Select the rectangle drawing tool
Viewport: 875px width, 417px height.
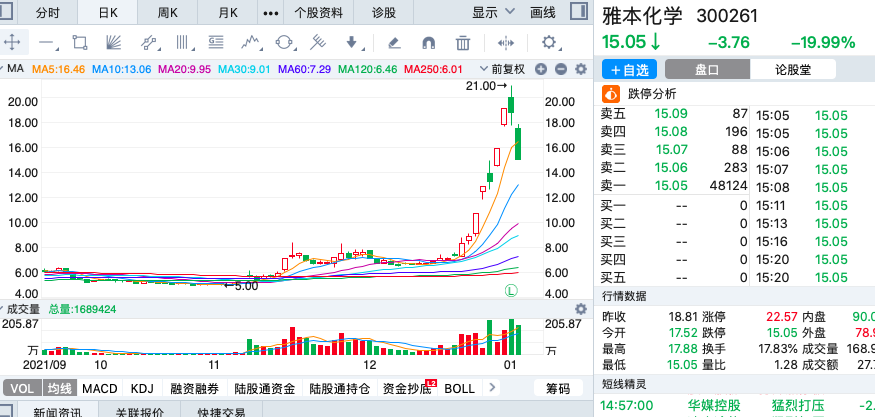(x=80, y=42)
